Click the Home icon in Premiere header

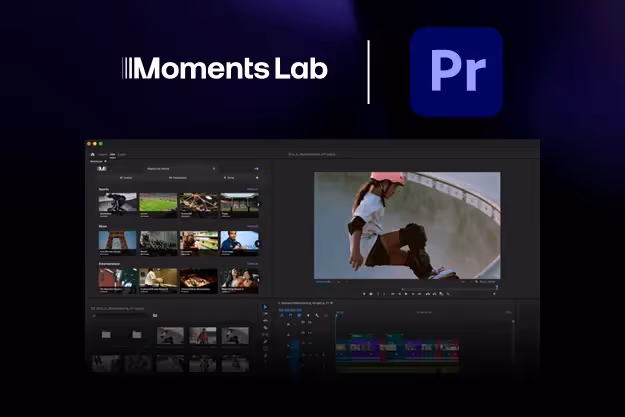point(92,154)
